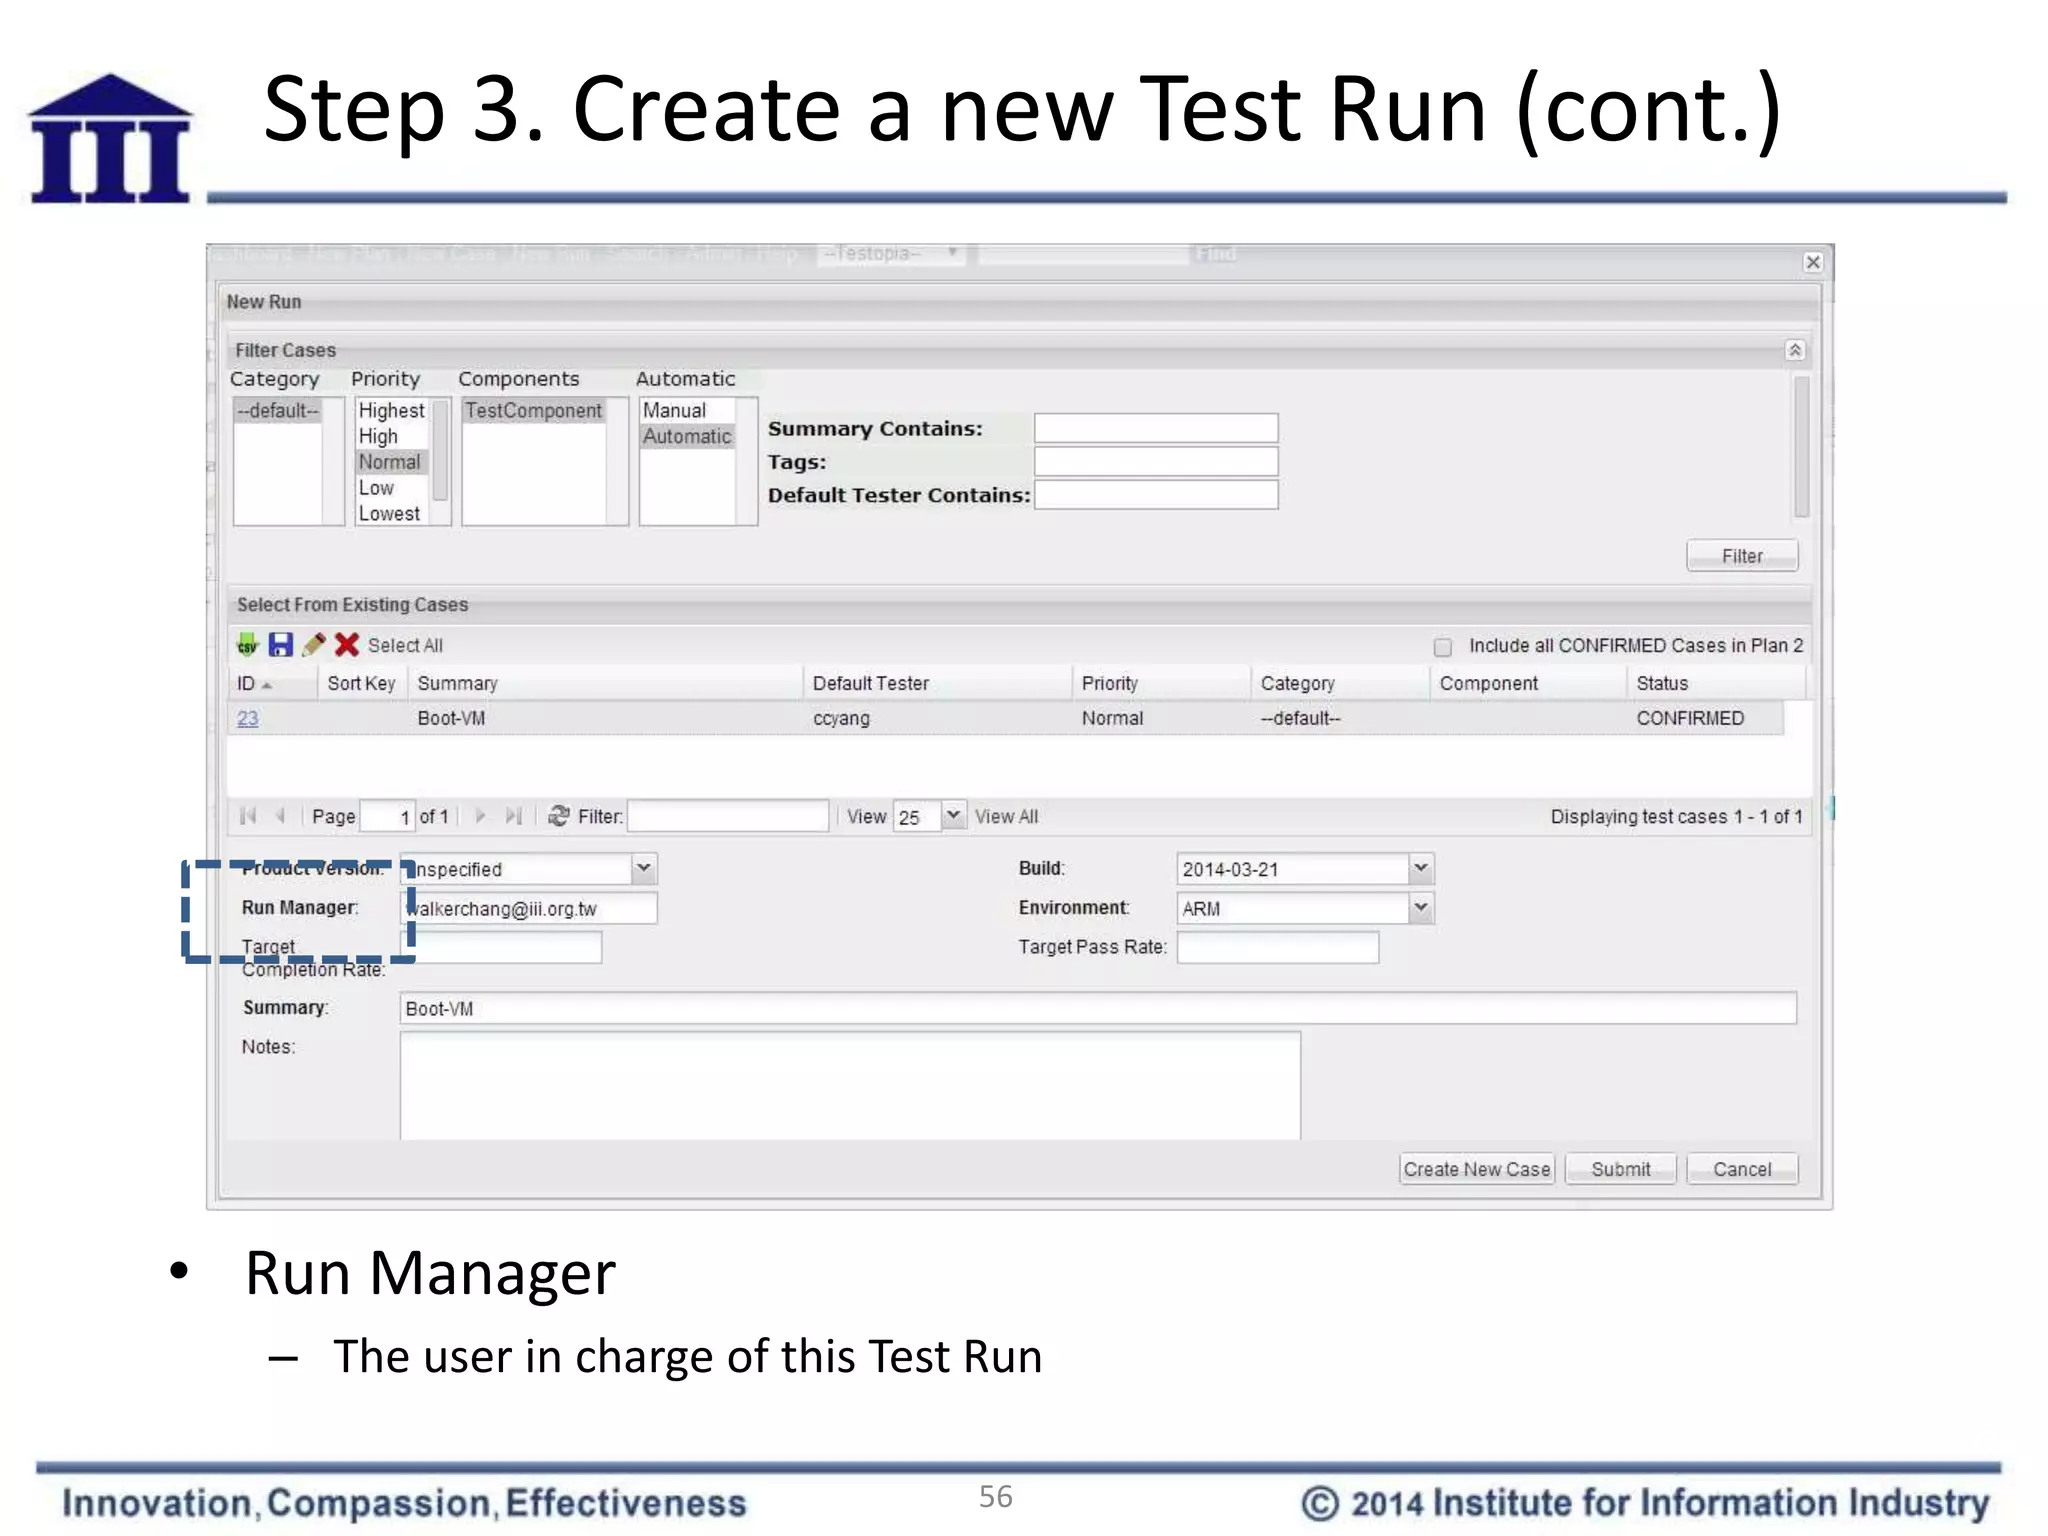
Task: Collapse the Filter Cases panel
Action: click(x=1795, y=350)
